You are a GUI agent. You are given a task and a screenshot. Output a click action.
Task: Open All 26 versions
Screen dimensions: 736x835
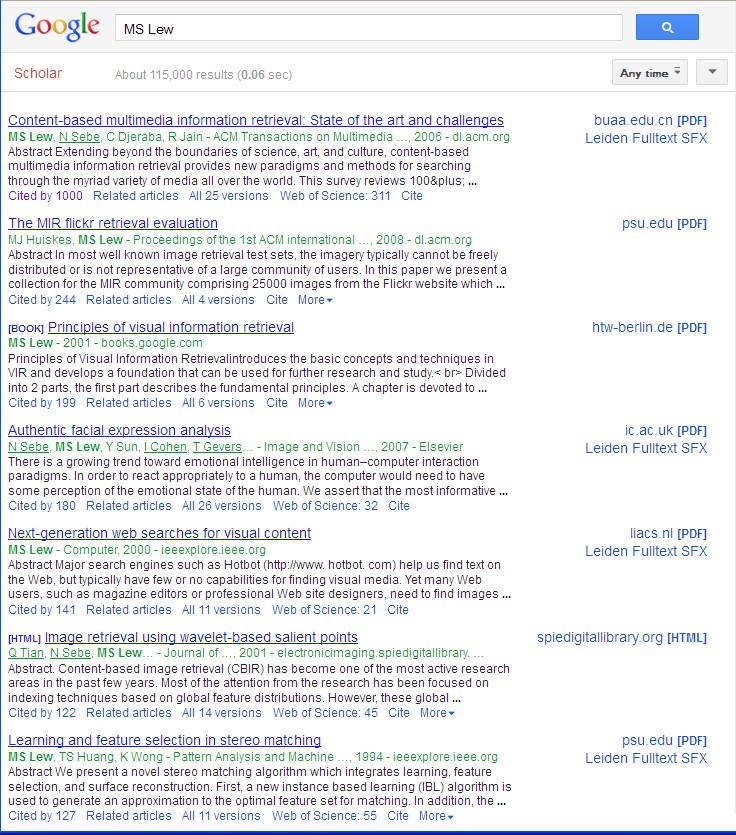point(222,506)
